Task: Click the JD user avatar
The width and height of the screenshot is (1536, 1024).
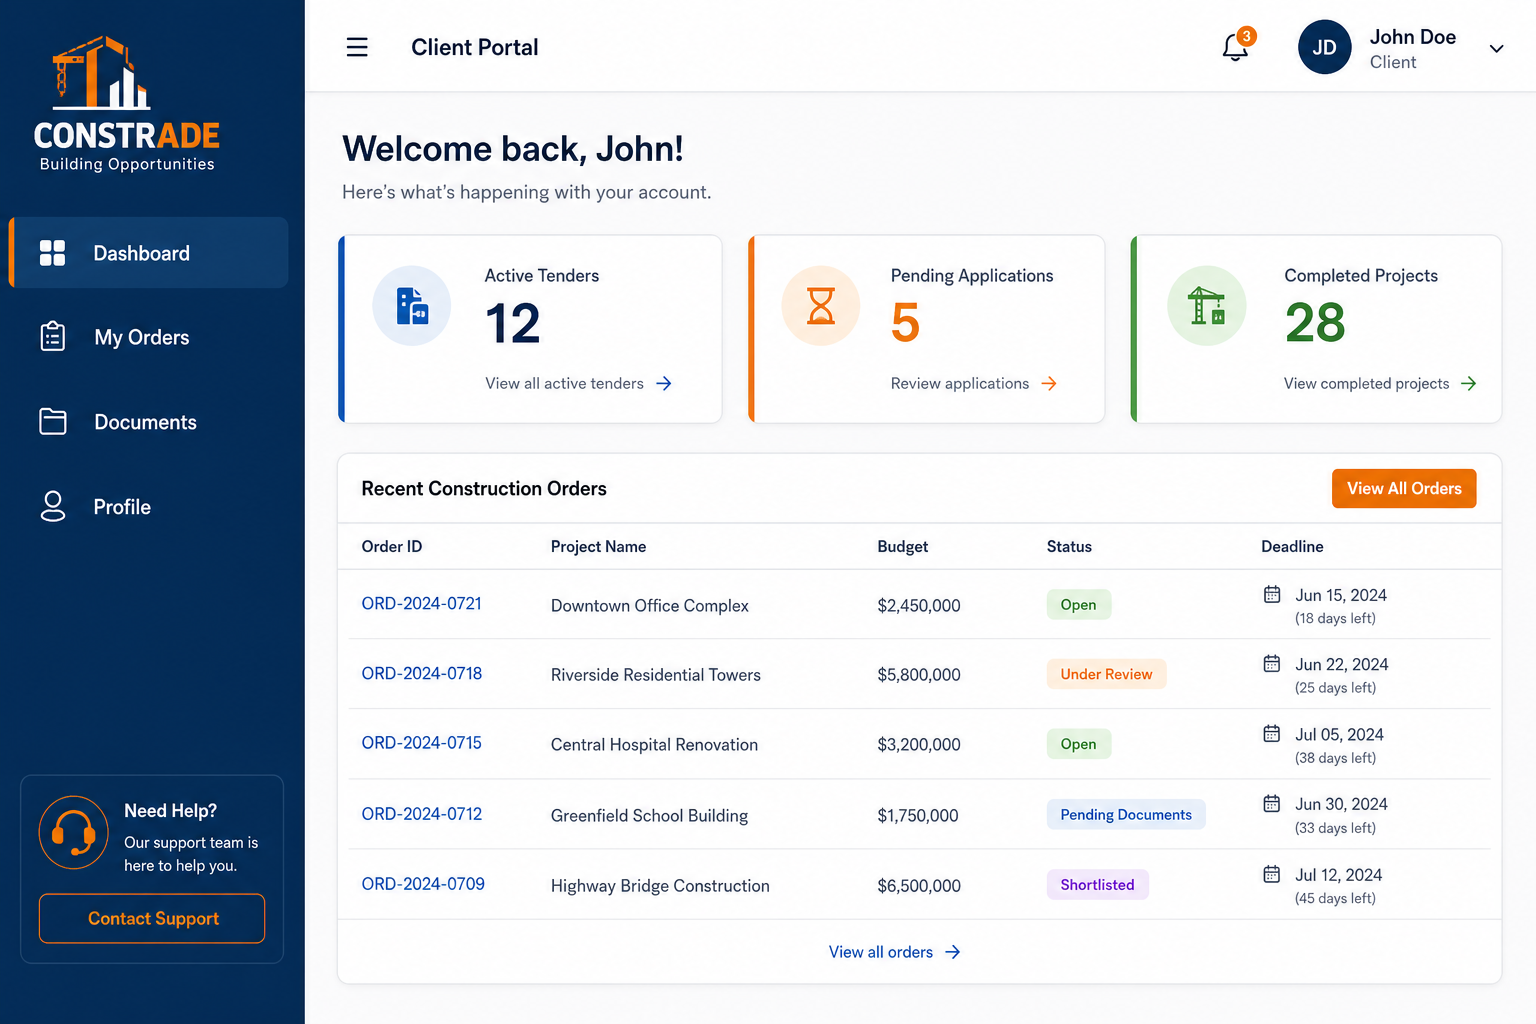Action: coord(1324,47)
